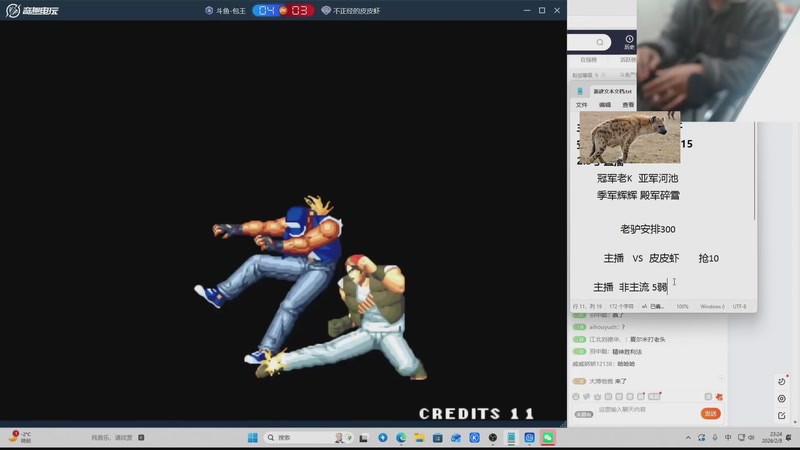Image resolution: width=800 pixels, height=450 pixels.
Task: Click the Notepad icon on the taskbar
Action: coord(511,438)
